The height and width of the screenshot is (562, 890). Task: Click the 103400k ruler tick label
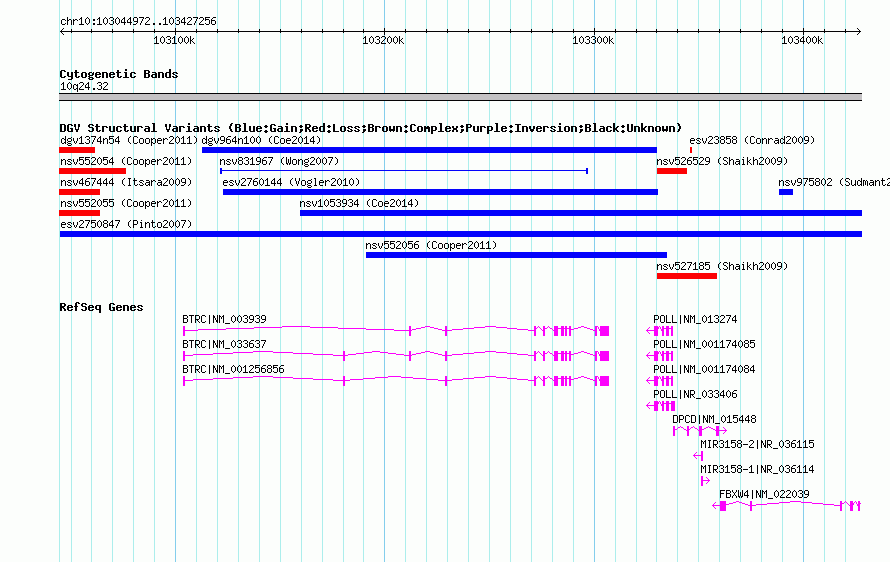pos(802,40)
